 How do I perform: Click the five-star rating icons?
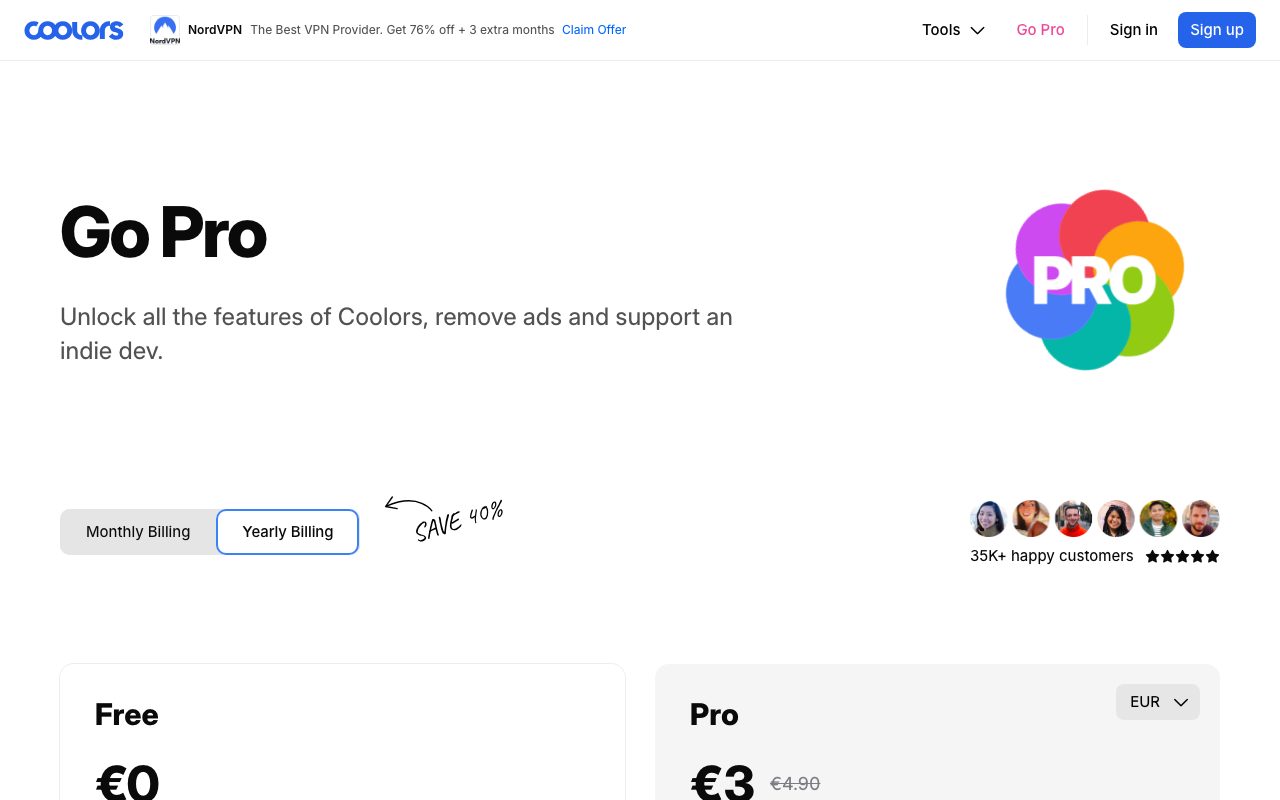point(1182,557)
